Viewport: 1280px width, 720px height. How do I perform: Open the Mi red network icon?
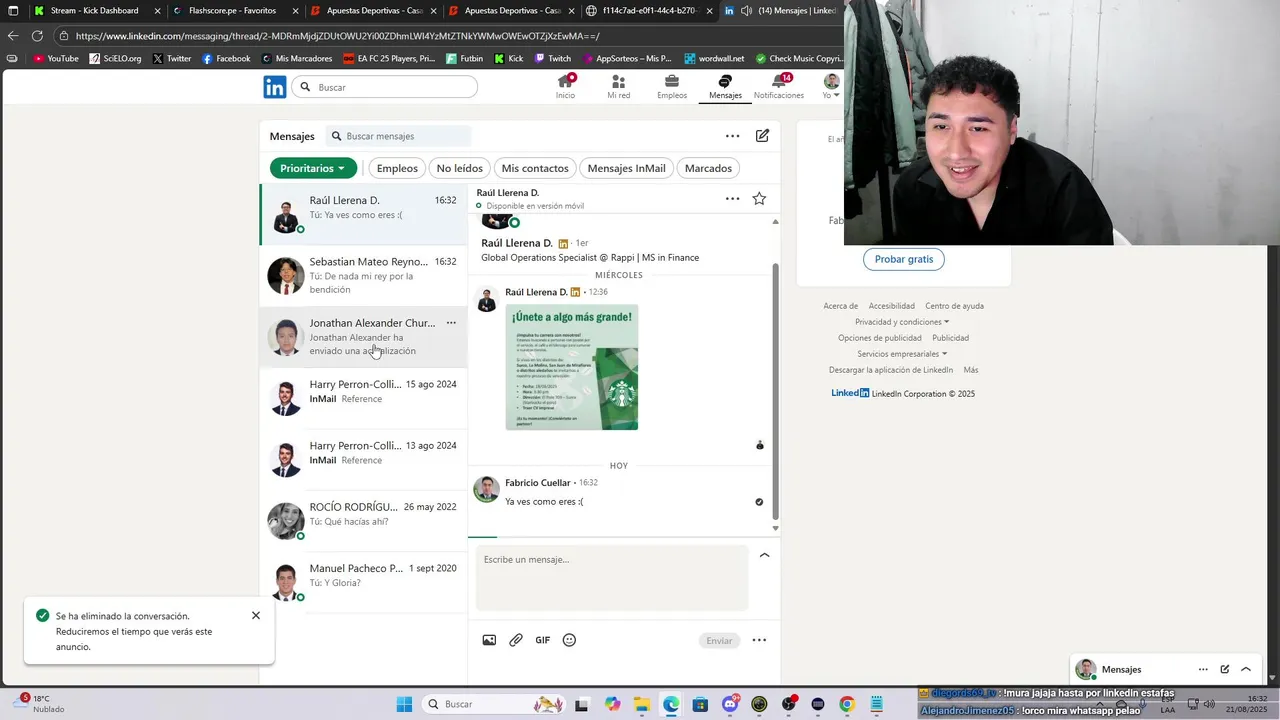tap(618, 87)
